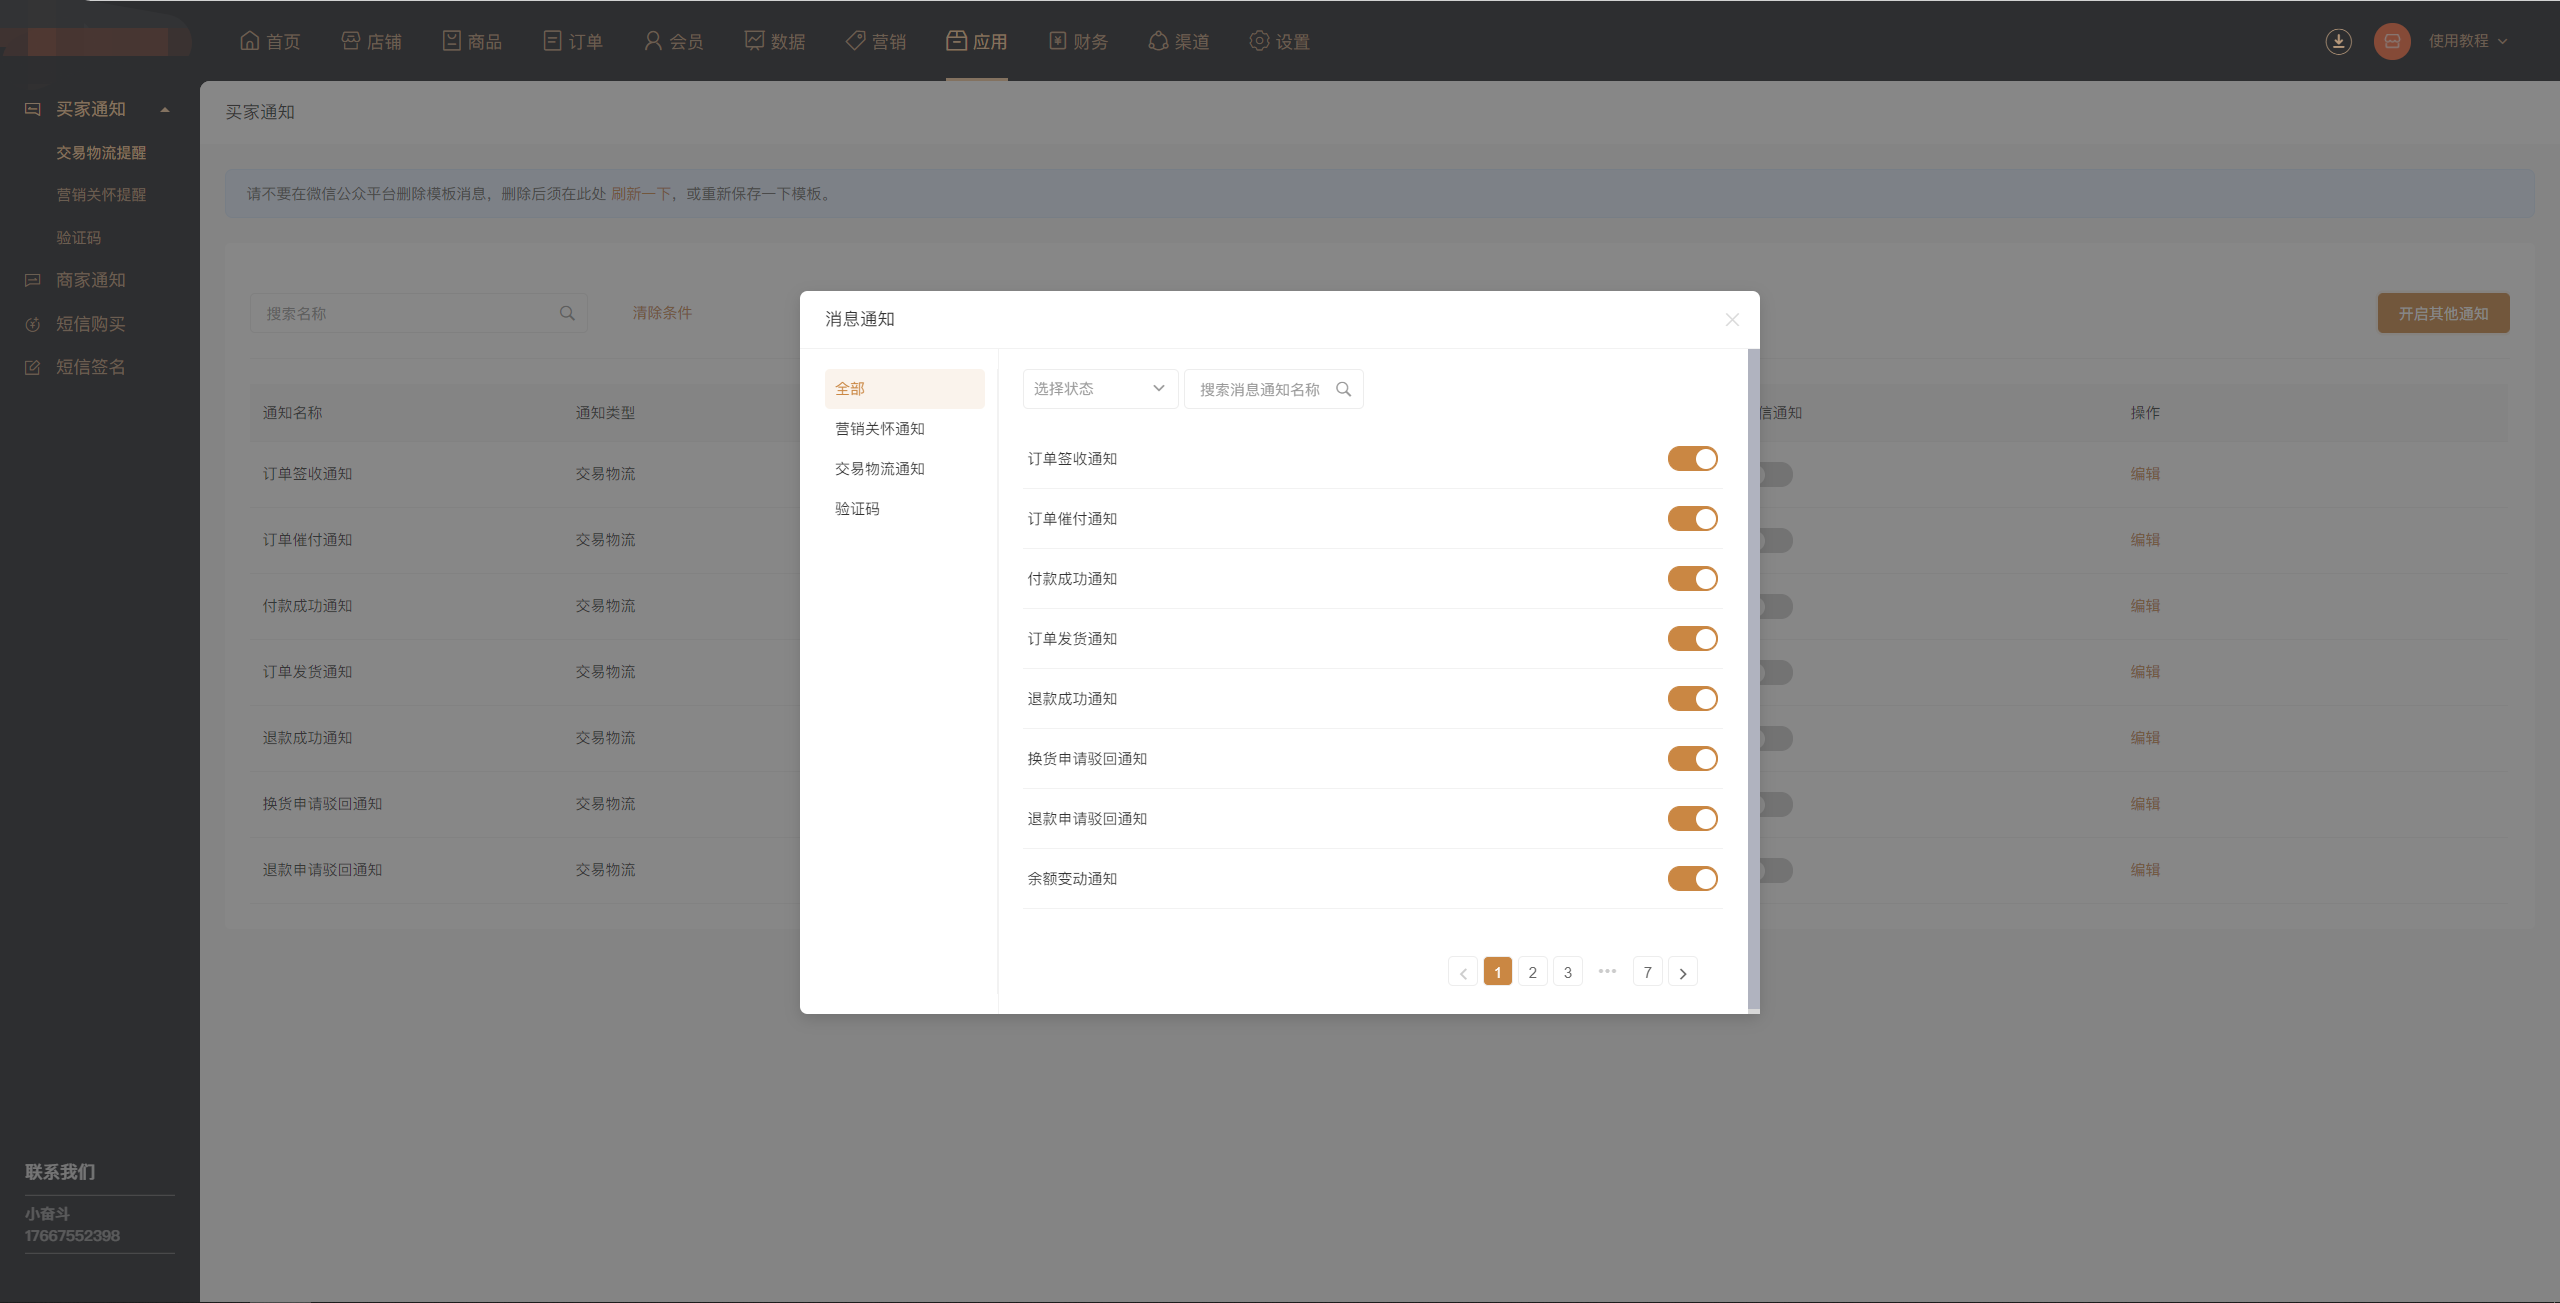Image resolution: width=2560 pixels, height=1303 pixels.
Task: Close the 消息通知 dialog with the X
Action: [1732, 319]
